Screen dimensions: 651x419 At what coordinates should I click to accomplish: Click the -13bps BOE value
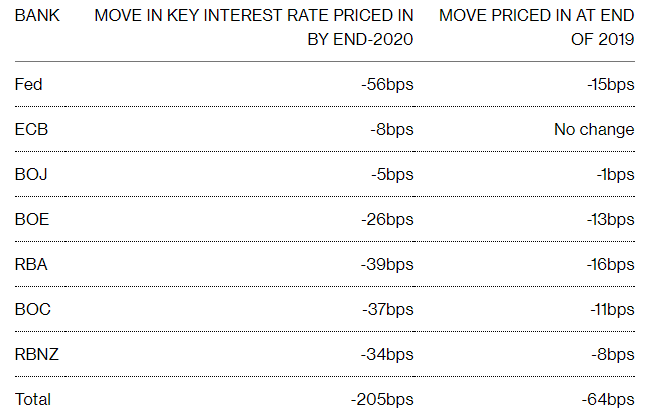(x=610, y=220)
